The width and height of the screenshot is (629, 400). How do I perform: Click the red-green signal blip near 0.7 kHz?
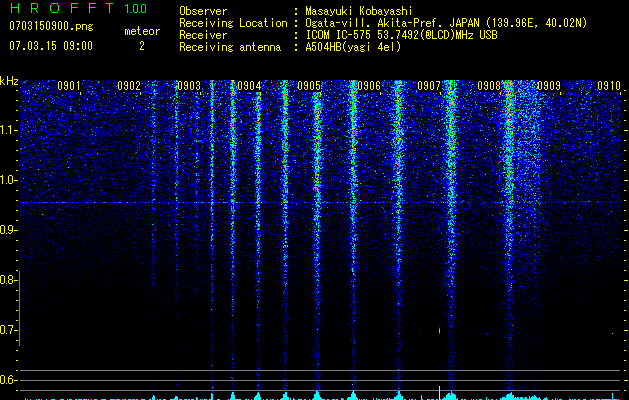tap(440, 331)
